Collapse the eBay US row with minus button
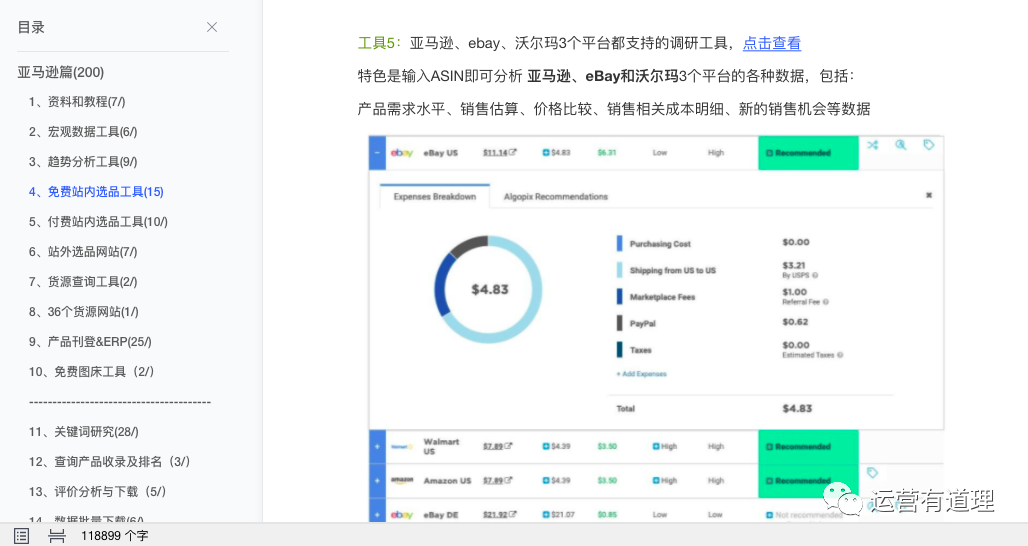The height and width of the screenshot is (546, 1028). [377, 153]
